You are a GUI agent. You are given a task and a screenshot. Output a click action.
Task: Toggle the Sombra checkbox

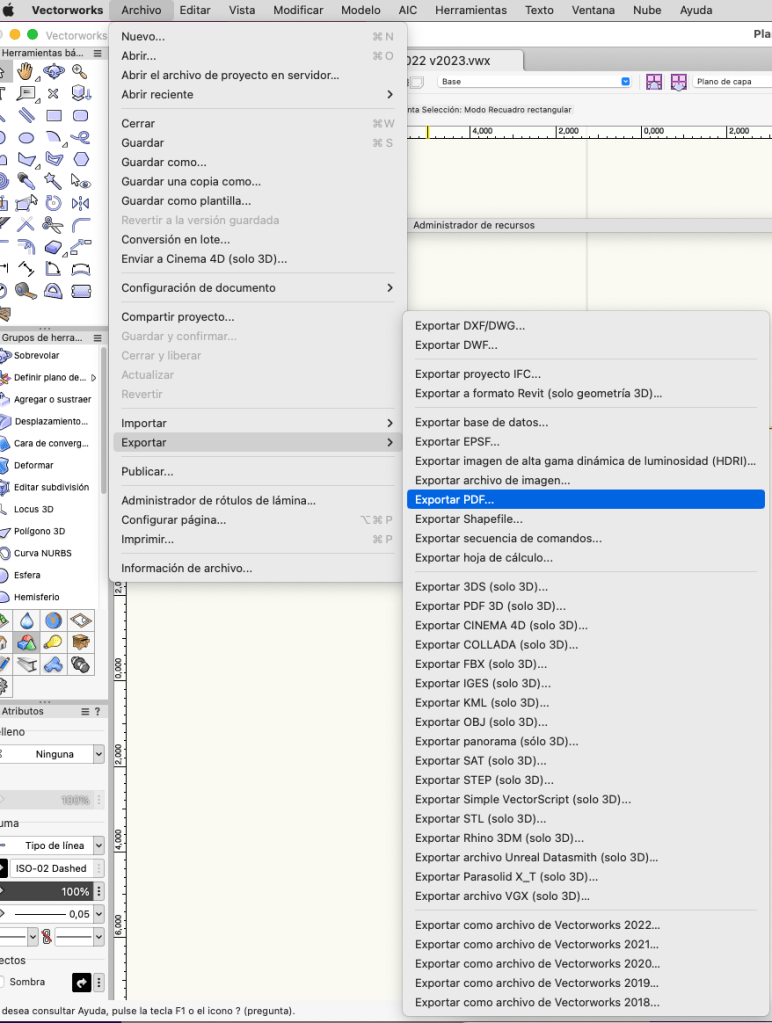coord(3,982)
